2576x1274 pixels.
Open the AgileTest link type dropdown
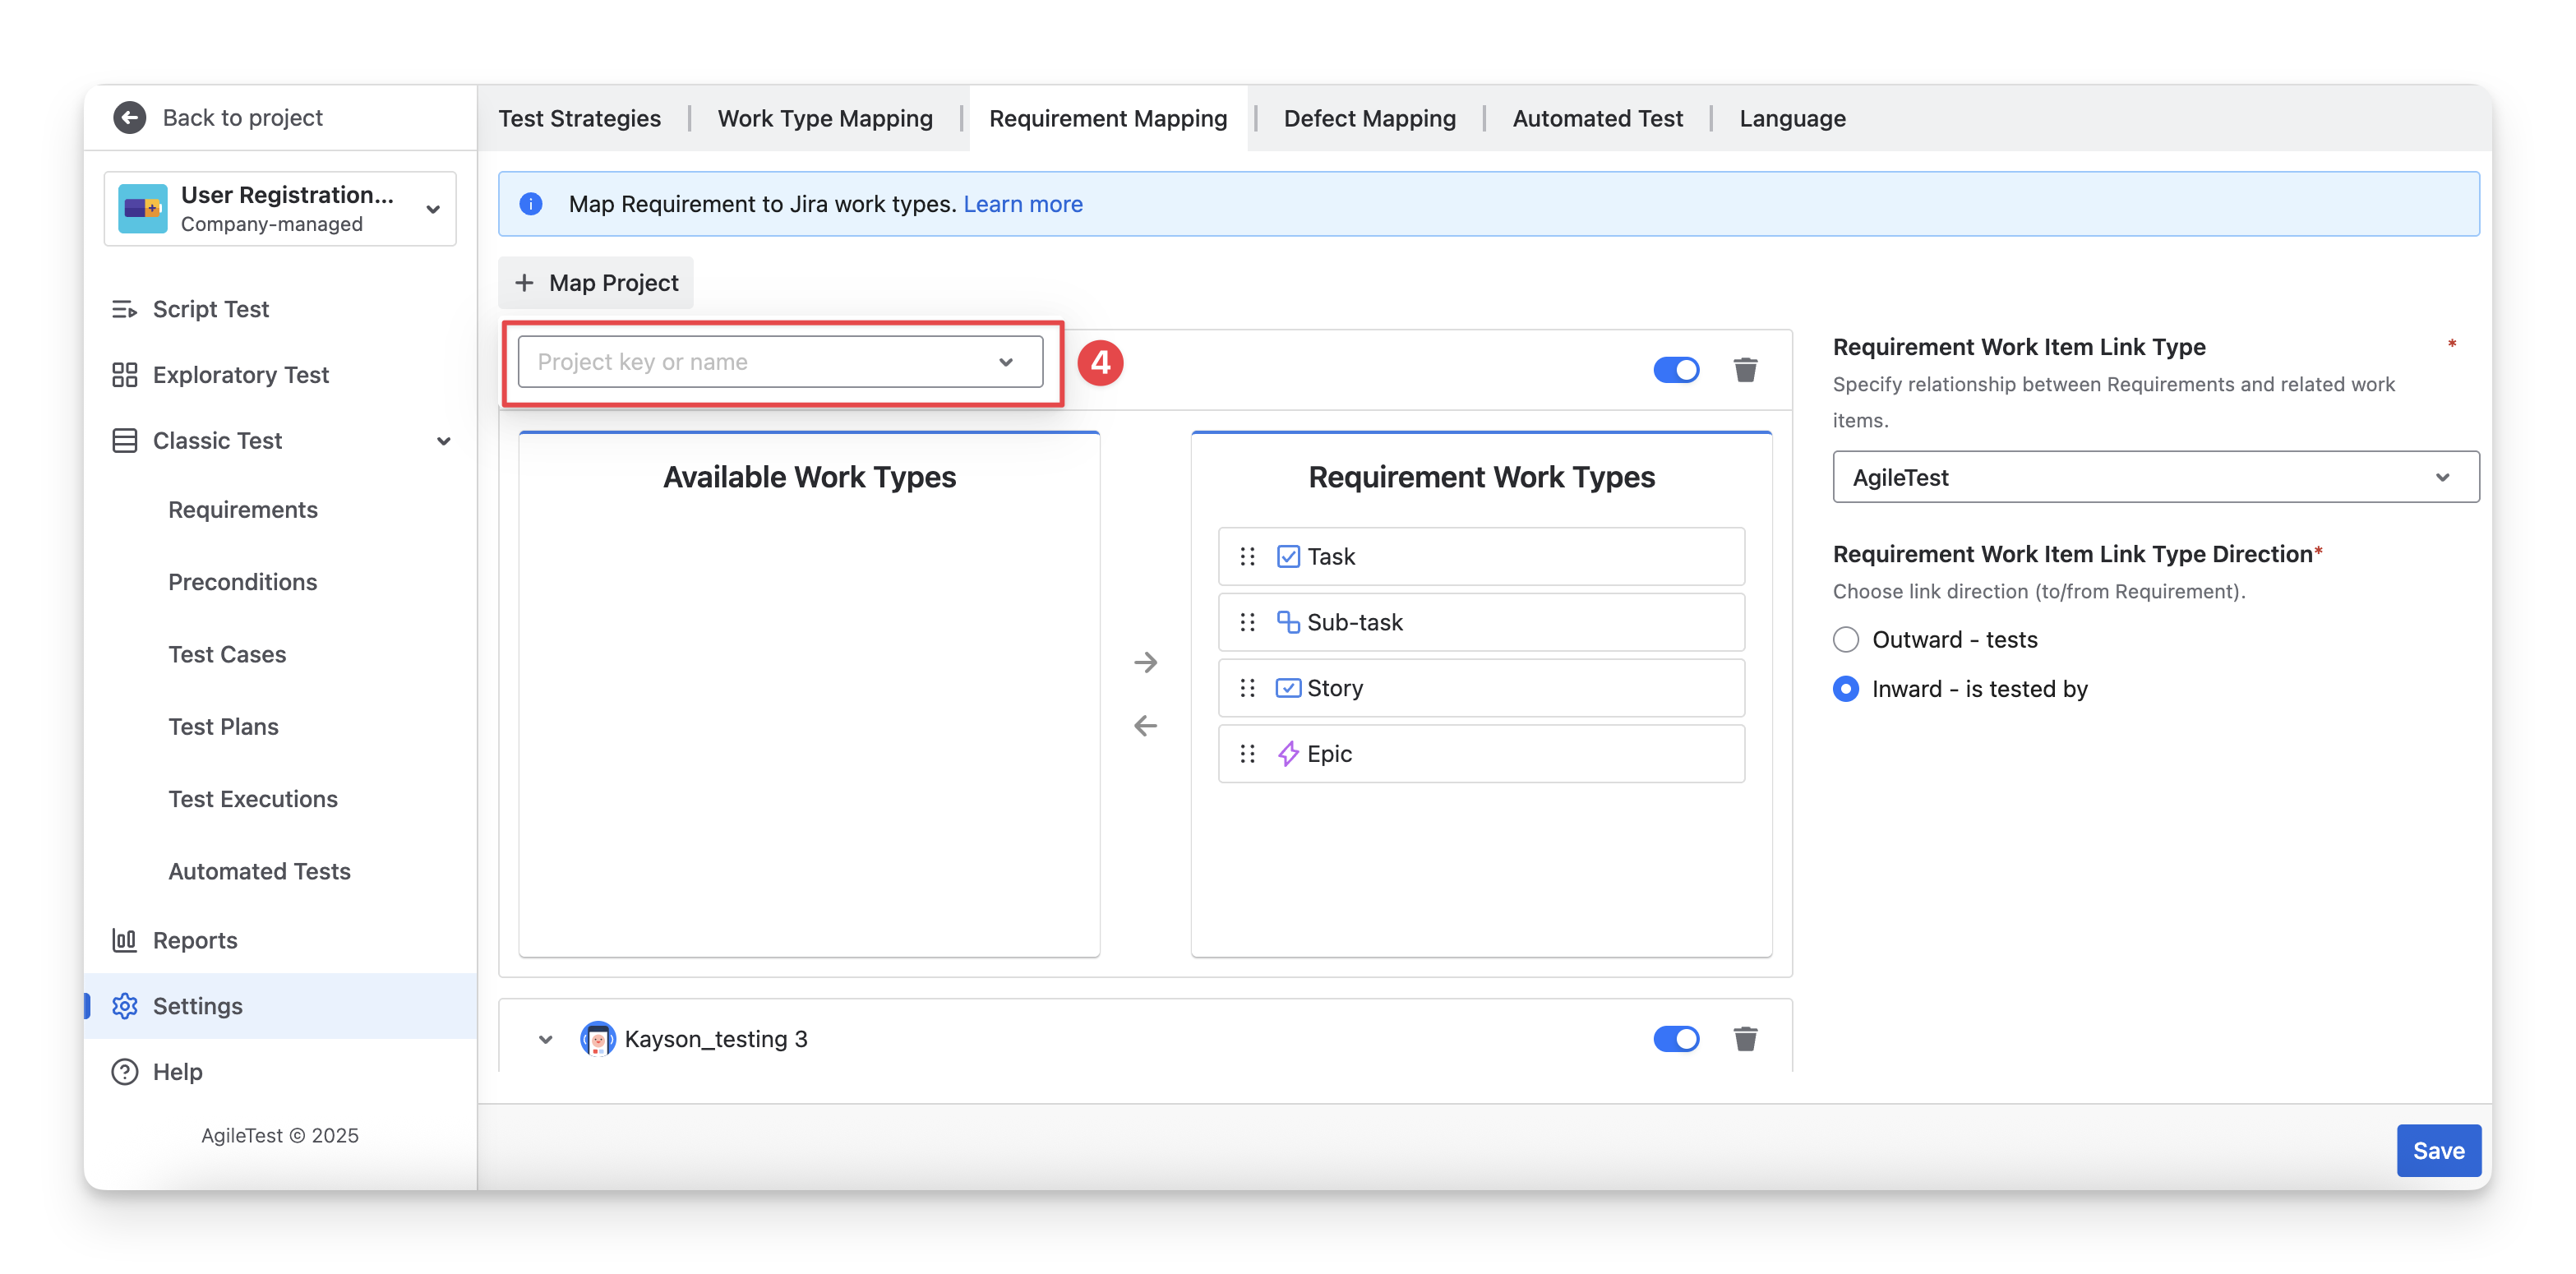(x=2155, y=477)
